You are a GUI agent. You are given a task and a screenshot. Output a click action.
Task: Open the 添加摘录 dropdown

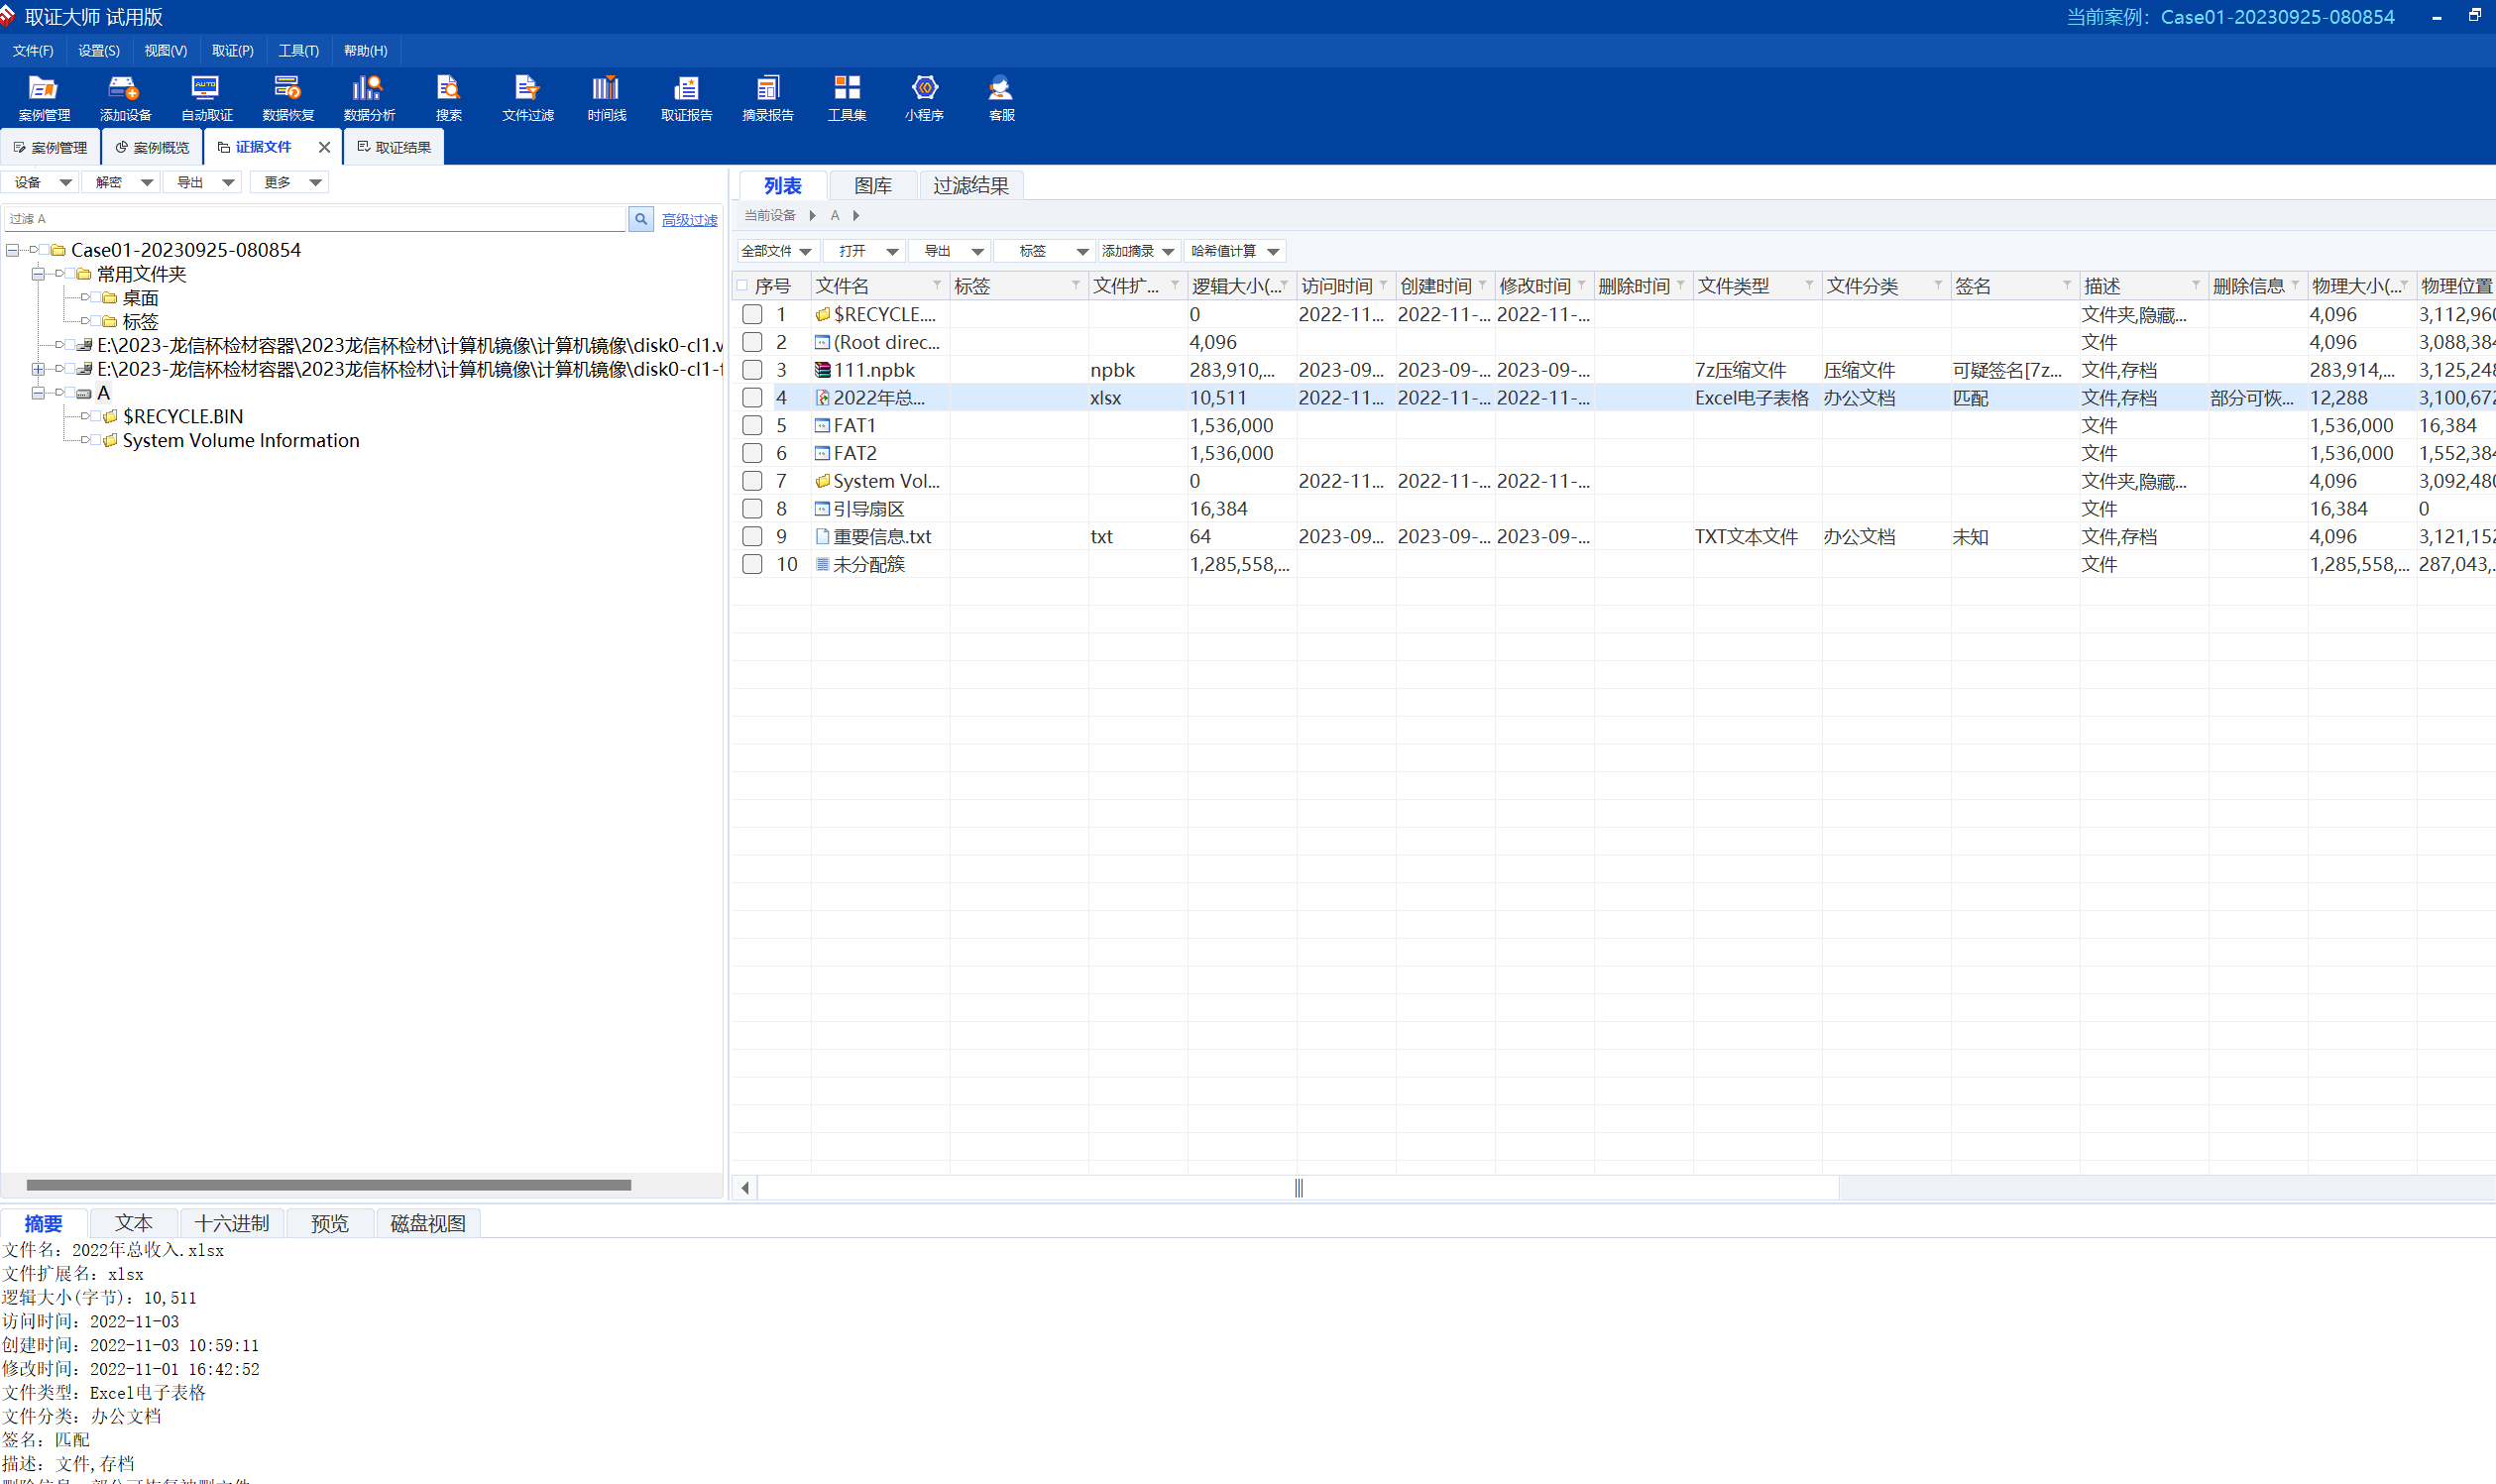(1138, 251)
